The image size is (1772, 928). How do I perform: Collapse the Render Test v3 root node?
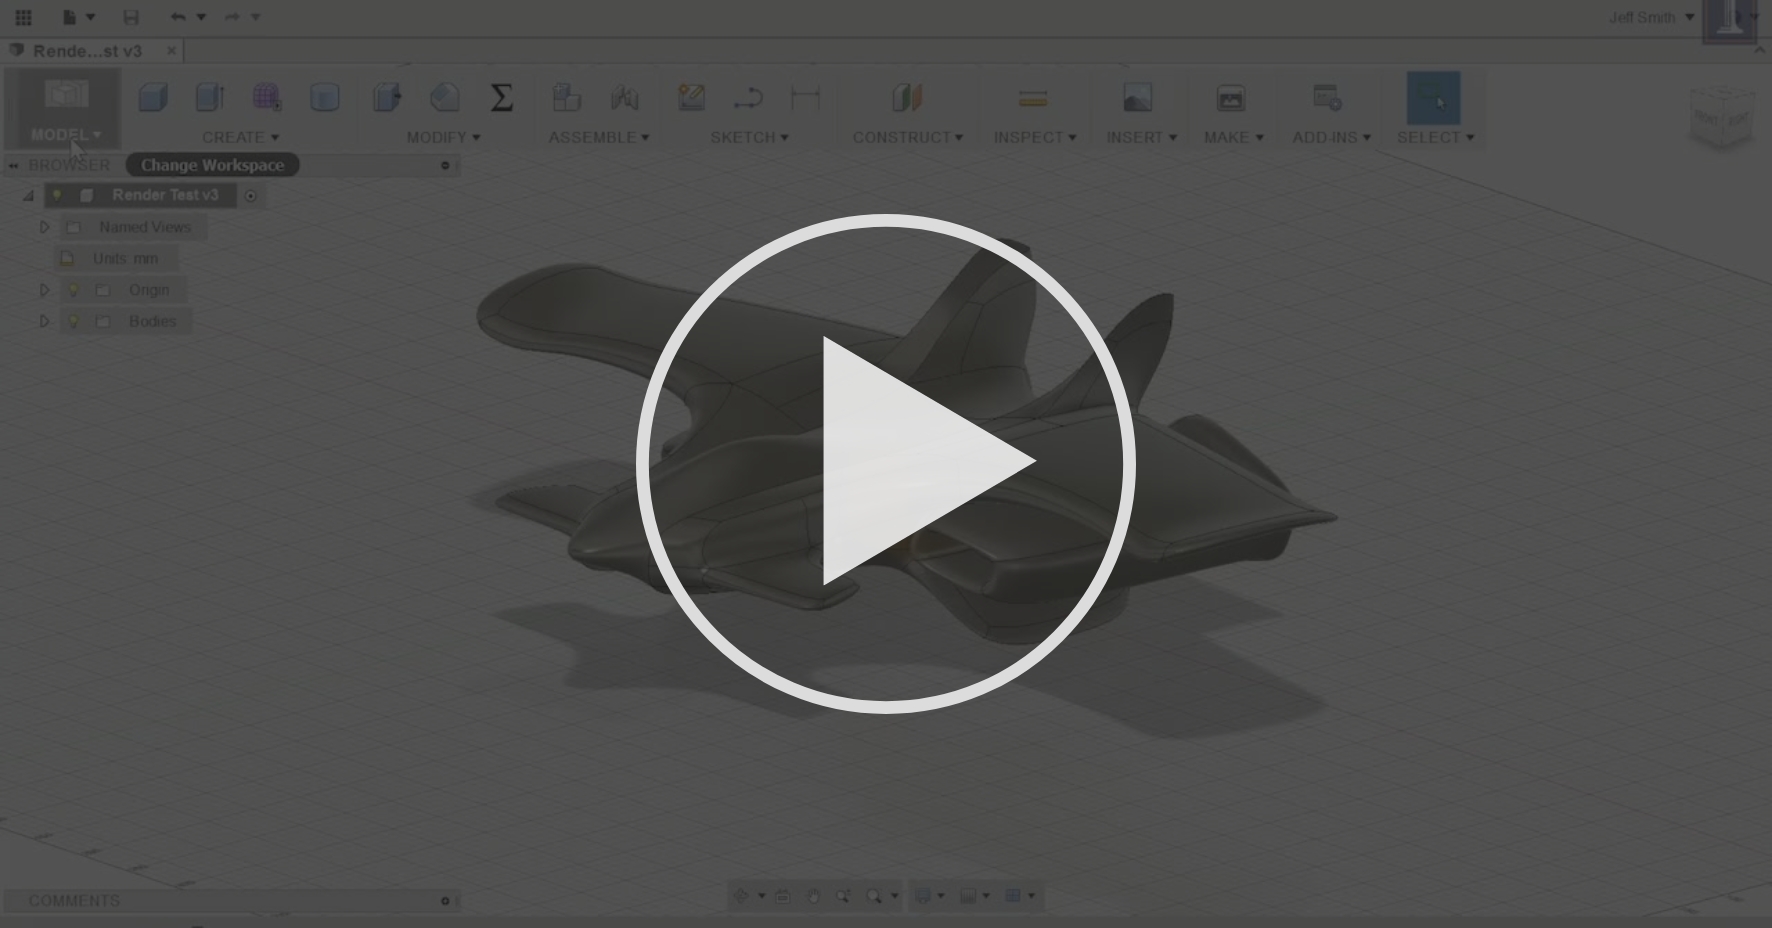point(28,195)
